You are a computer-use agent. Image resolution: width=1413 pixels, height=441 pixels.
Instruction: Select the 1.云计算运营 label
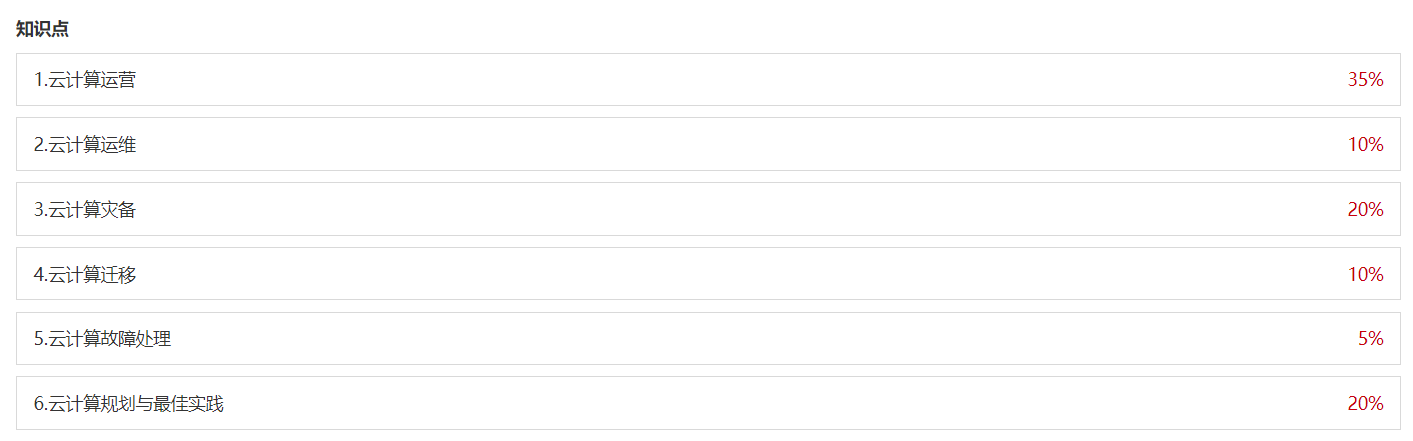coord(85,80)
